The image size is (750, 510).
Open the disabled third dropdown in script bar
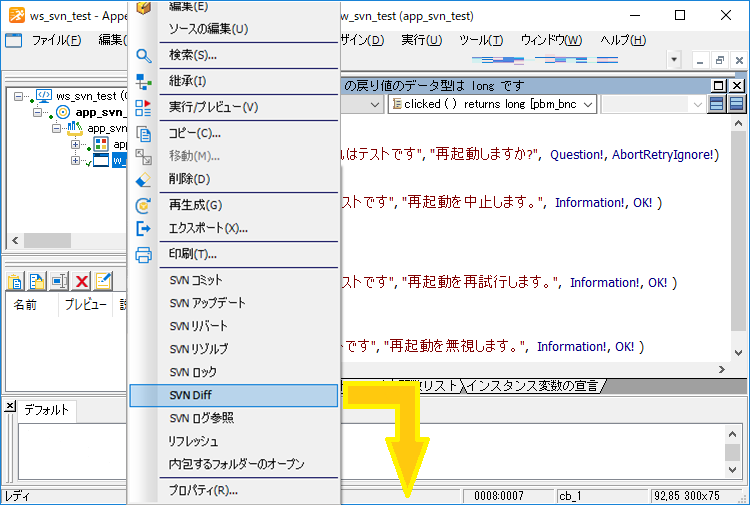[x=697, y=104]
